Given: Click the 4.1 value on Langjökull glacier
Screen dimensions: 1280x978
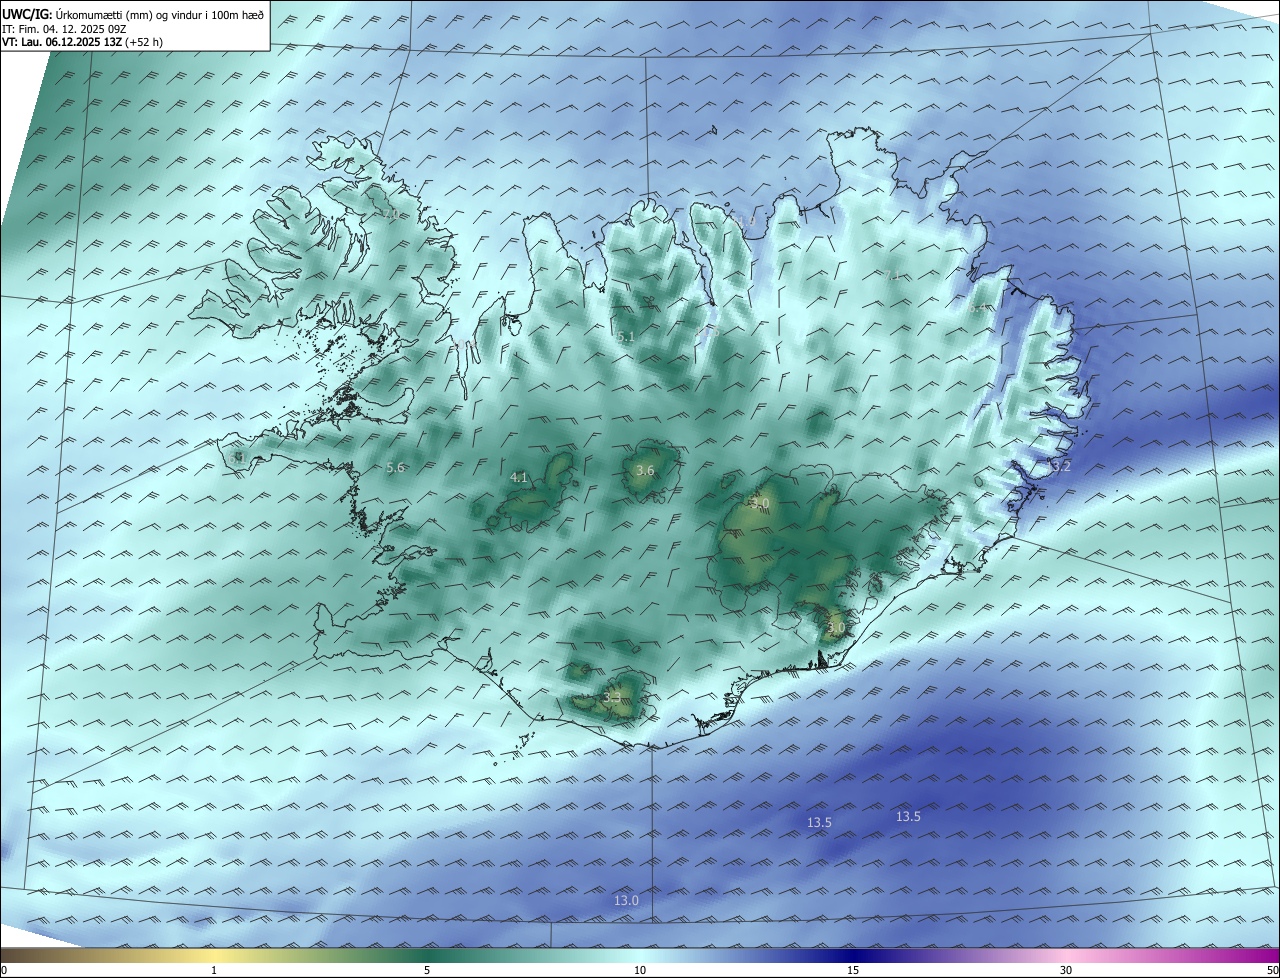Looking at the screenshot, I should (x=519, y=478).
